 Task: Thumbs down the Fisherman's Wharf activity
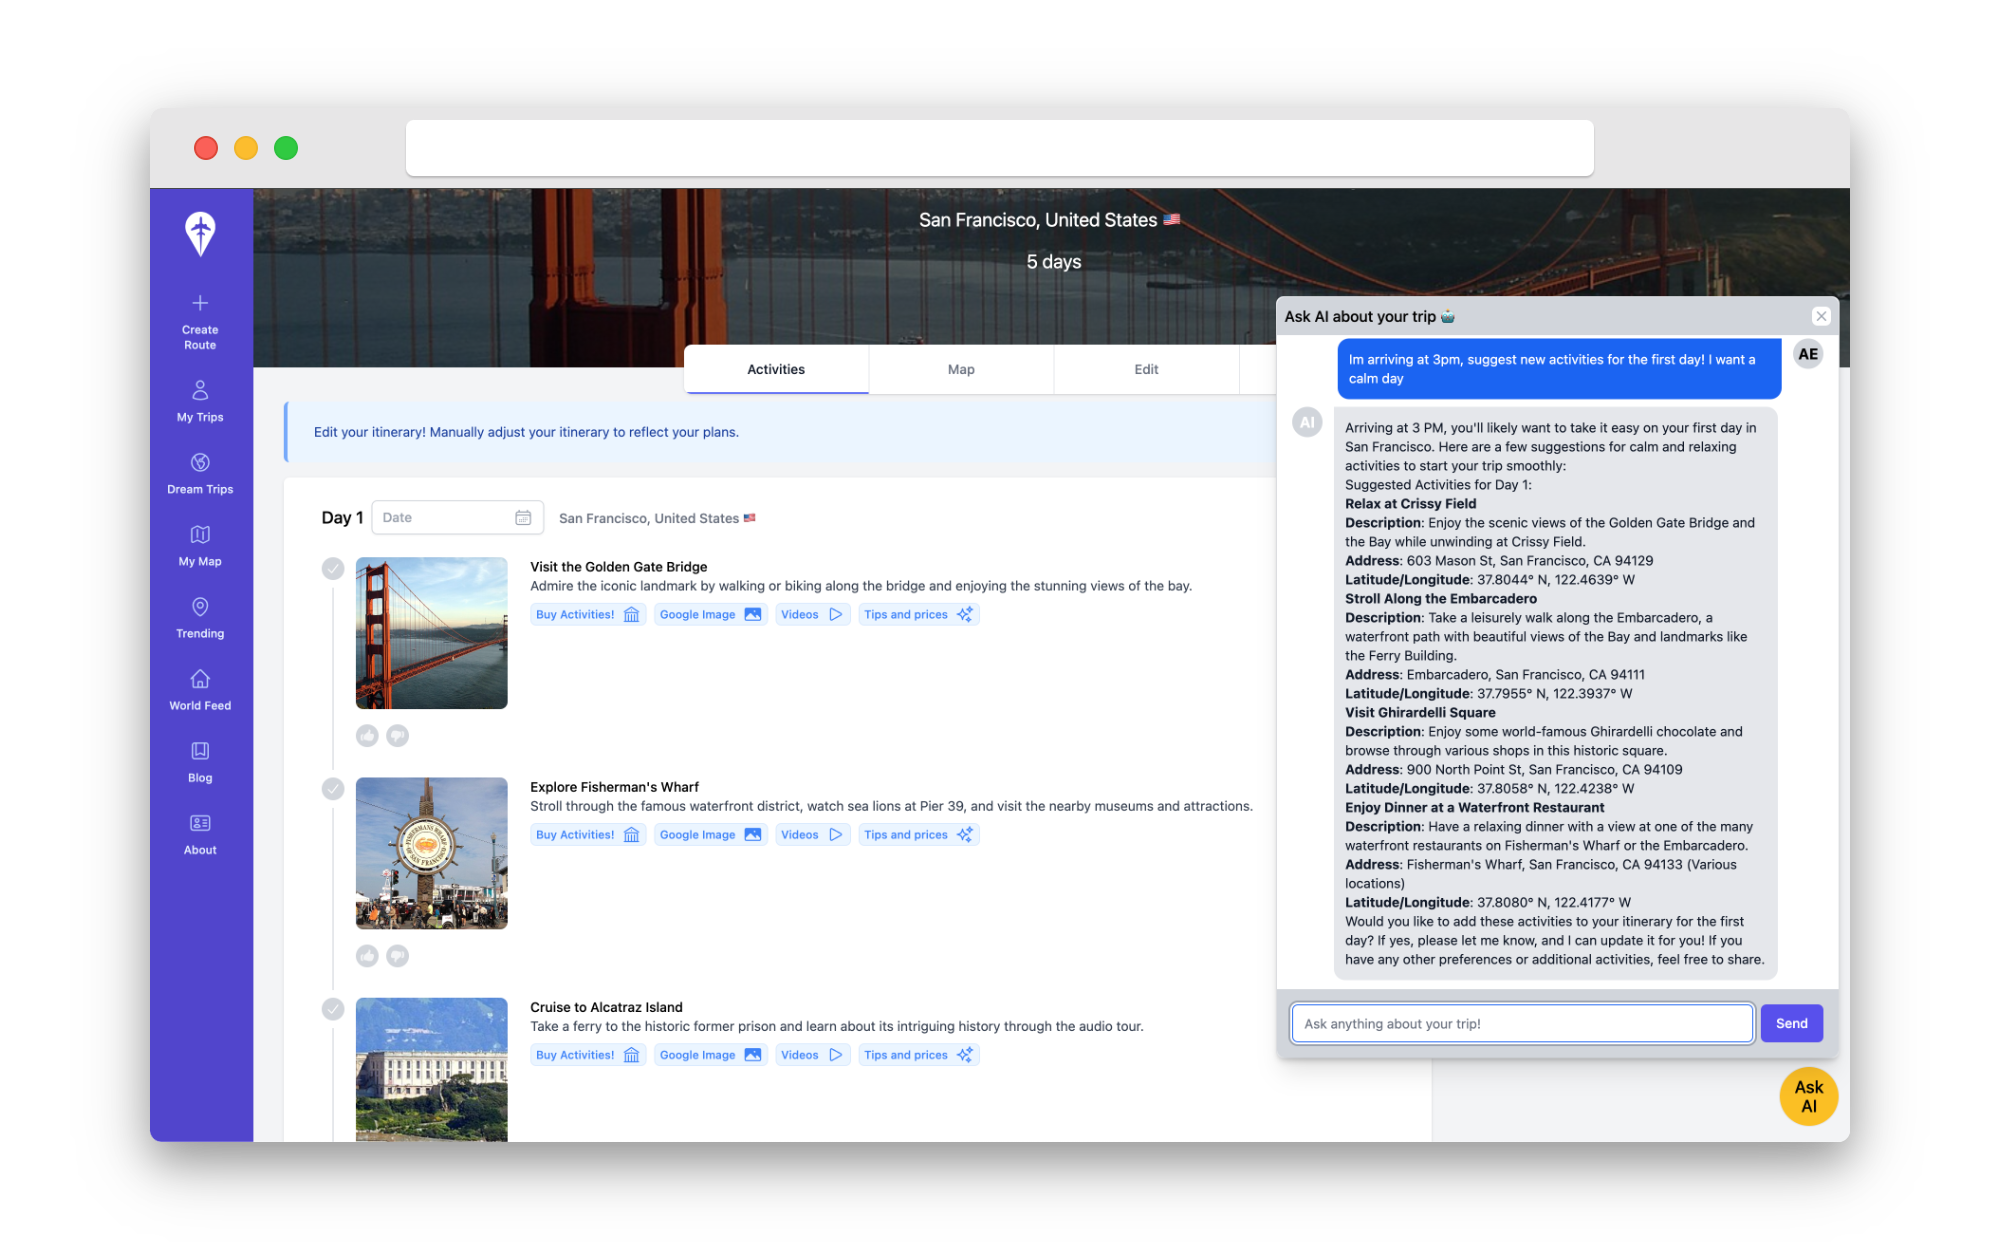398,956
